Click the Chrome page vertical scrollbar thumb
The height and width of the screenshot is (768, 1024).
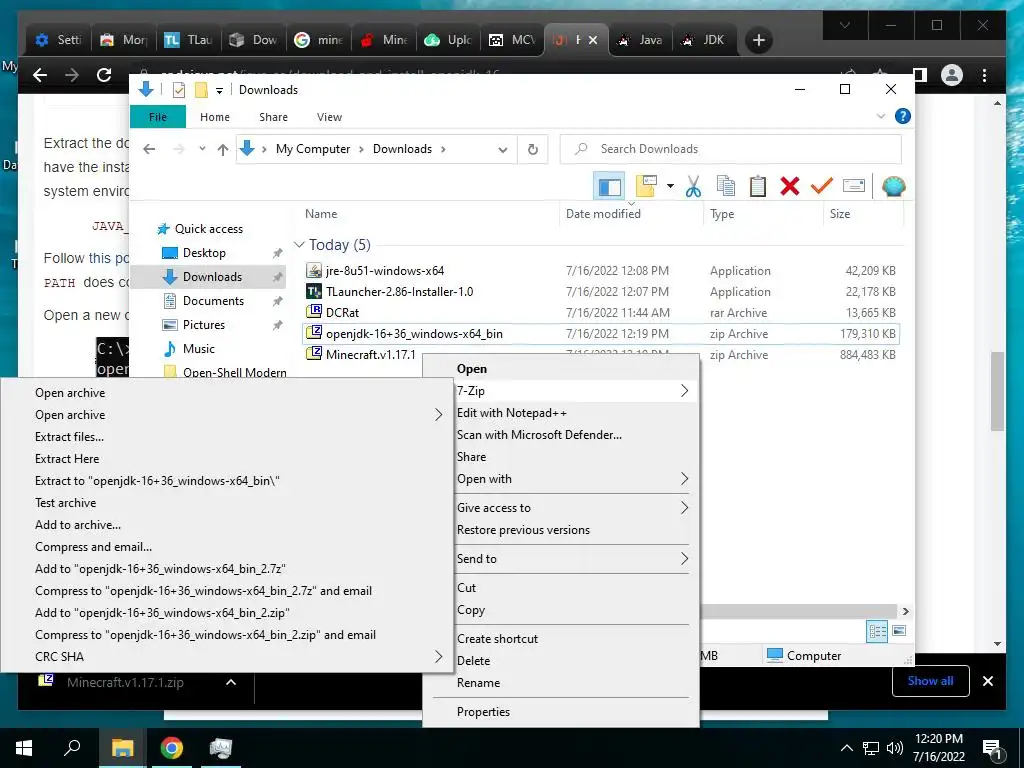tap(997, 391)
